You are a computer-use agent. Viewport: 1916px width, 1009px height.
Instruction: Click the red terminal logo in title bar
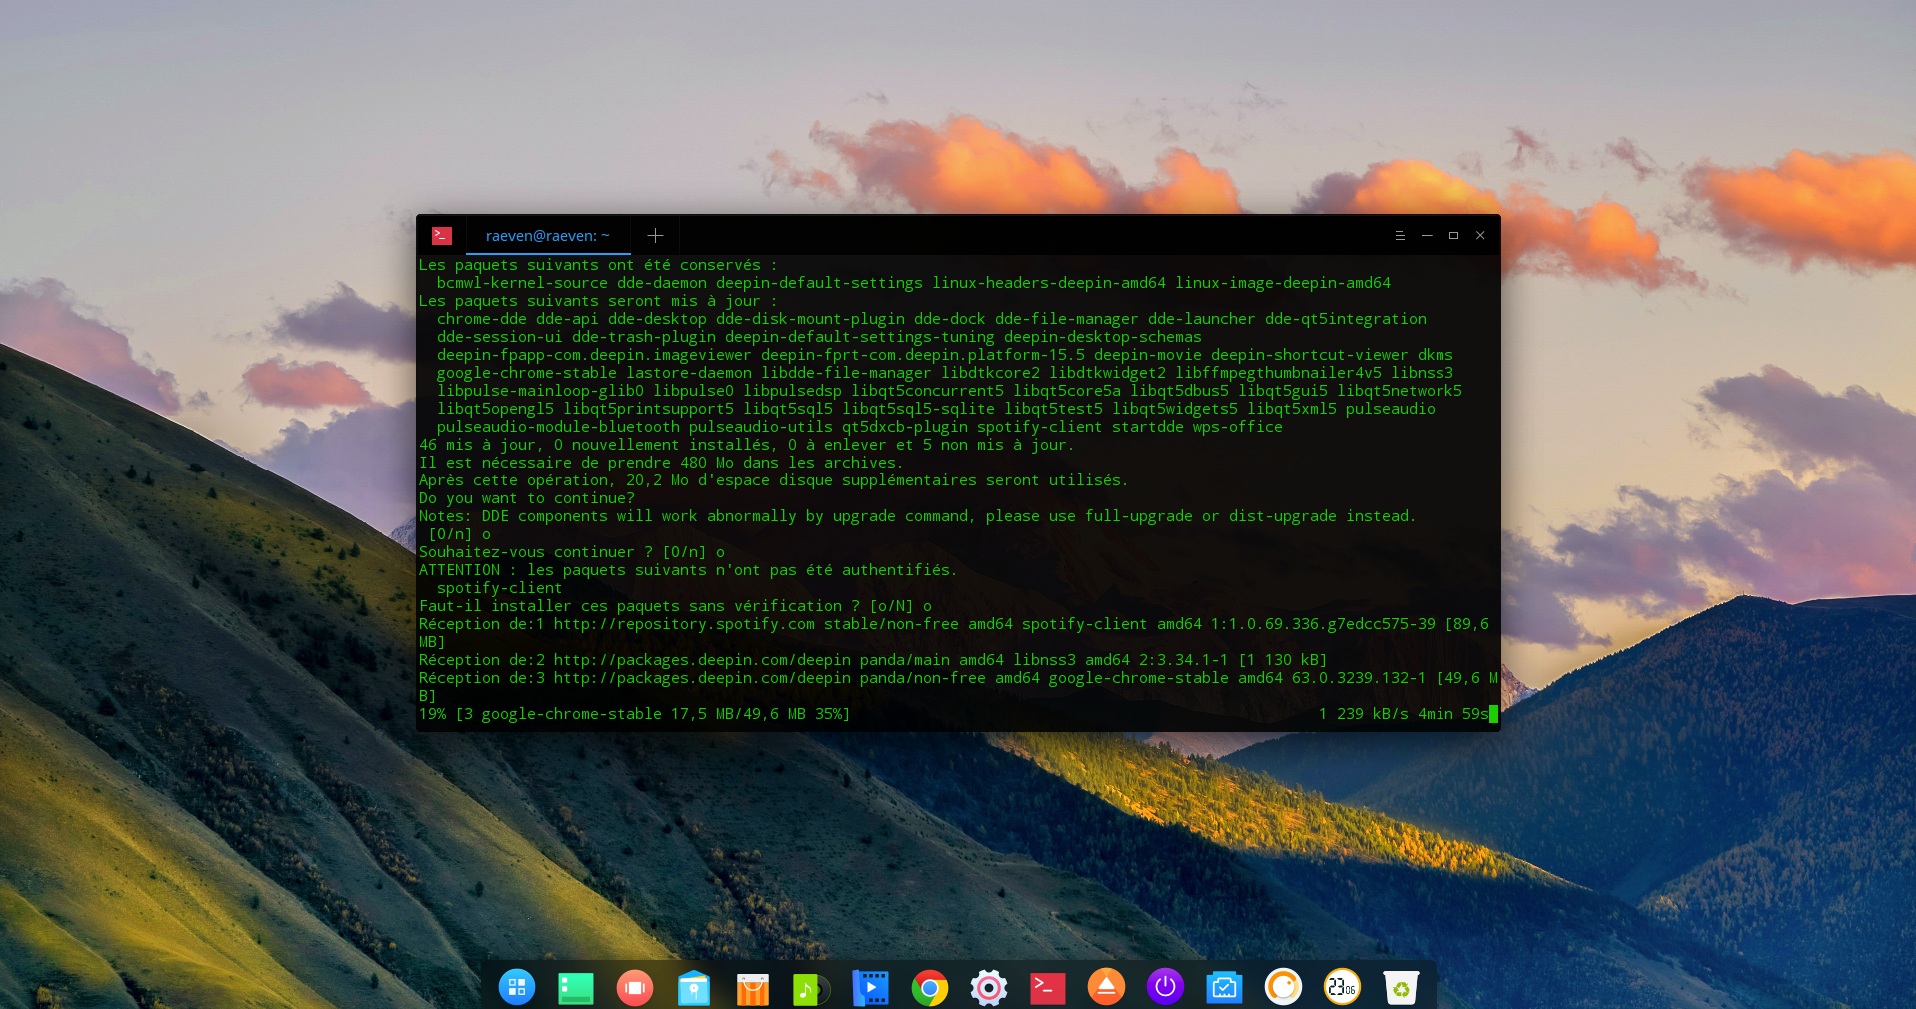click(x=442, y=236)
